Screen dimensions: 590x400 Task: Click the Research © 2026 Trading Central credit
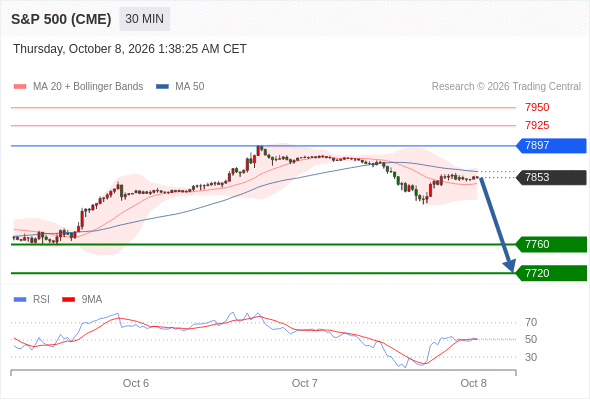[x=506, y=87]
